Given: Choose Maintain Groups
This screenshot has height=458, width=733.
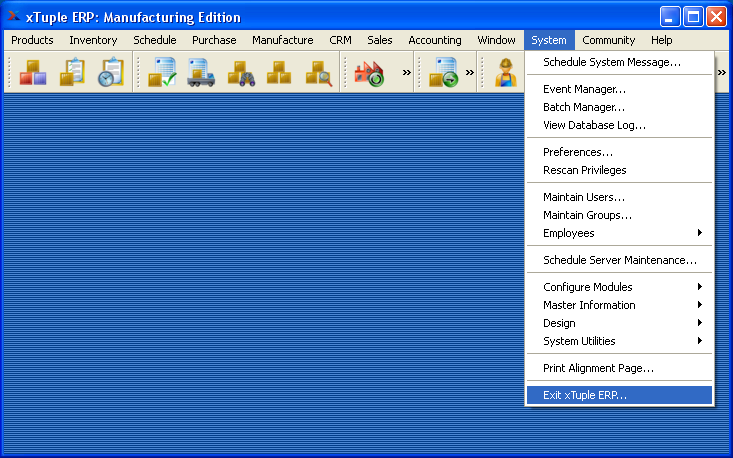Looking at the screenshot, I should [619, 215].
